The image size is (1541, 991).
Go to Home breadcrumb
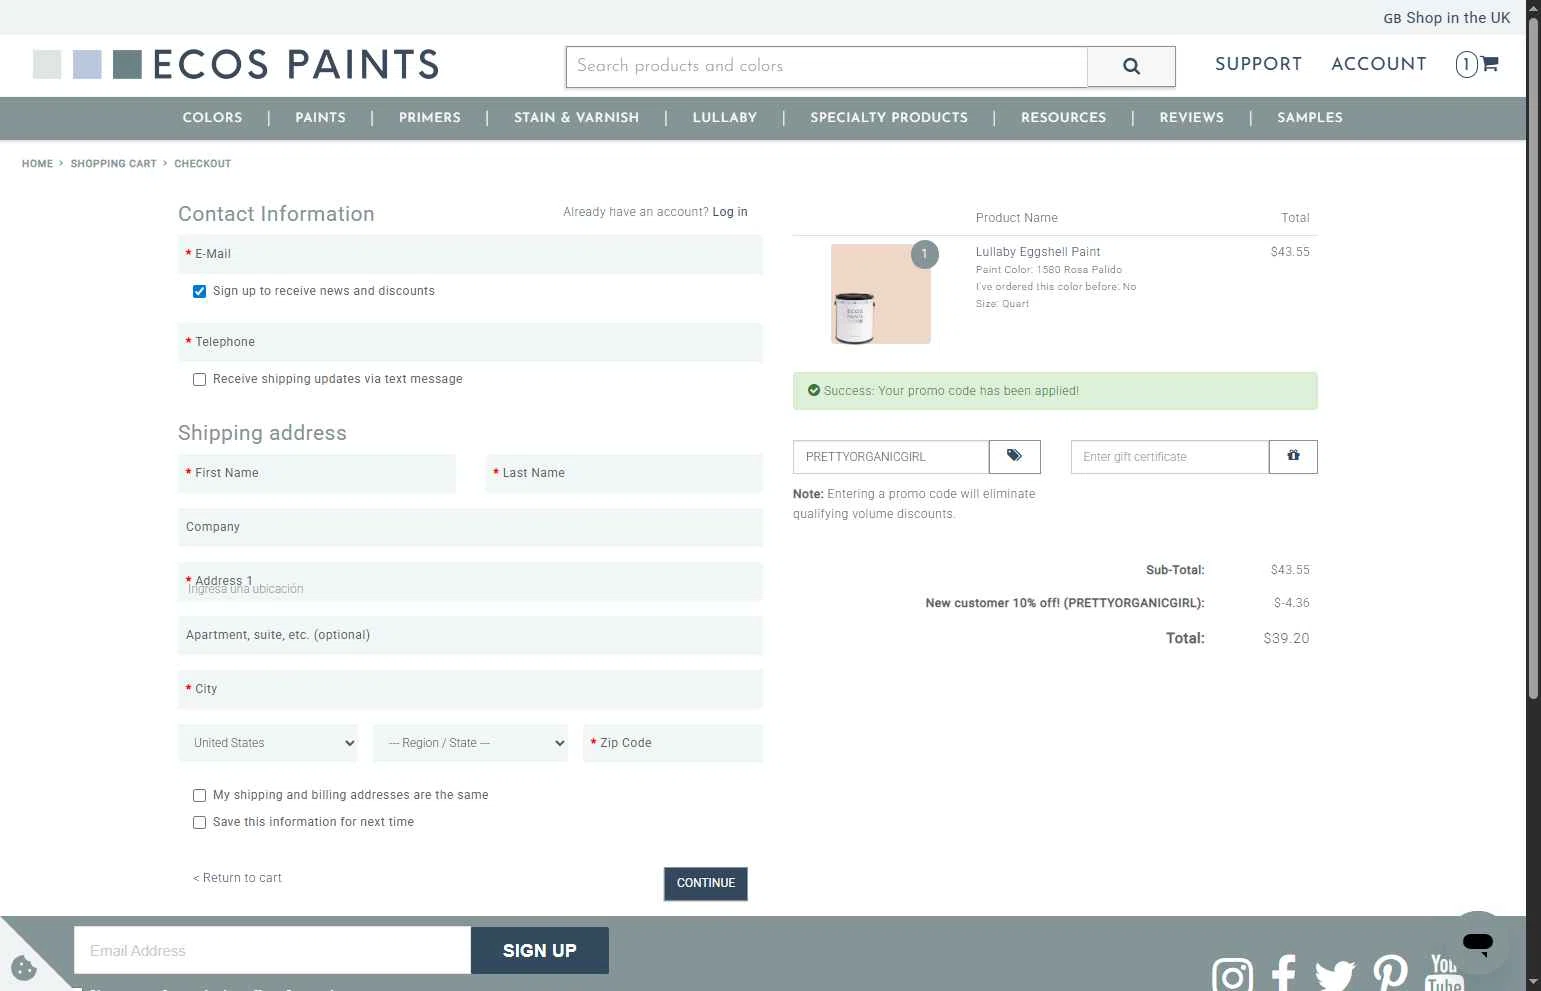(x=37, y=164)
